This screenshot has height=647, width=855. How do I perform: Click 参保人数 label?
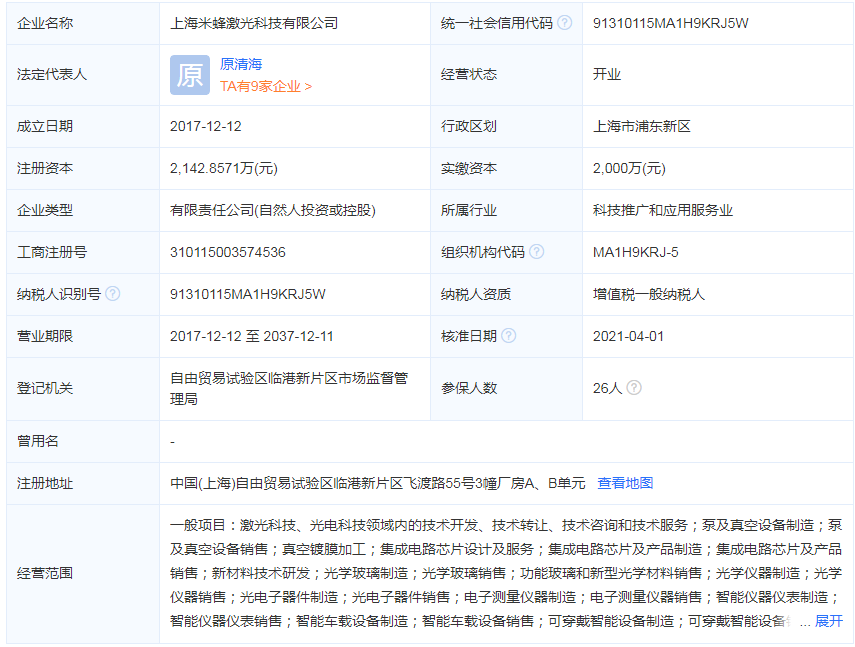469,388
